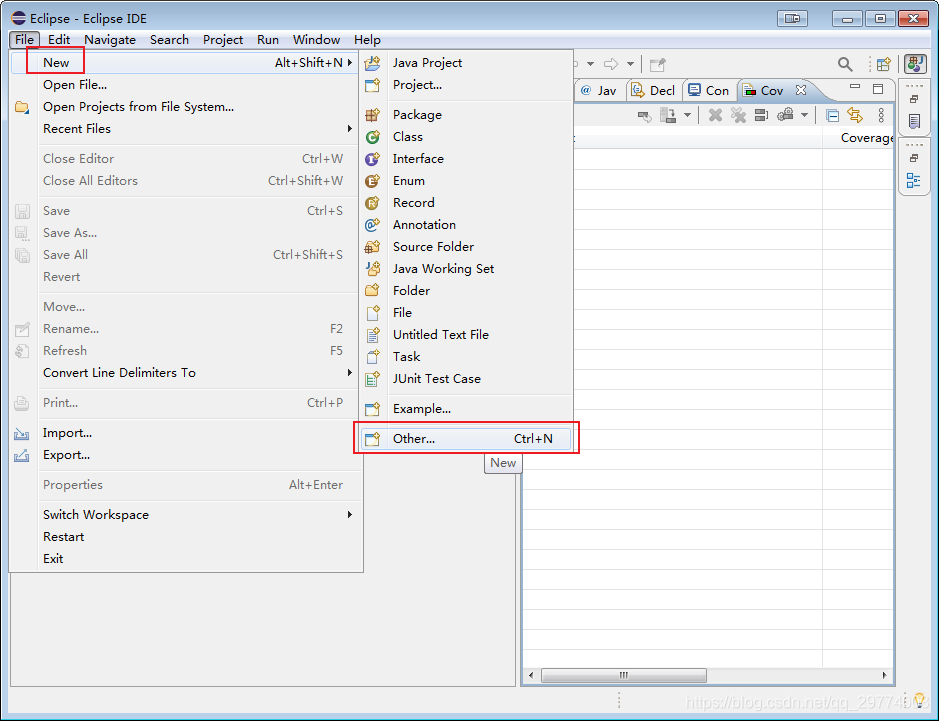This screenshot has width=939, height=721.
Task: Click Restart in File menu
Action: tap(185, 537)
